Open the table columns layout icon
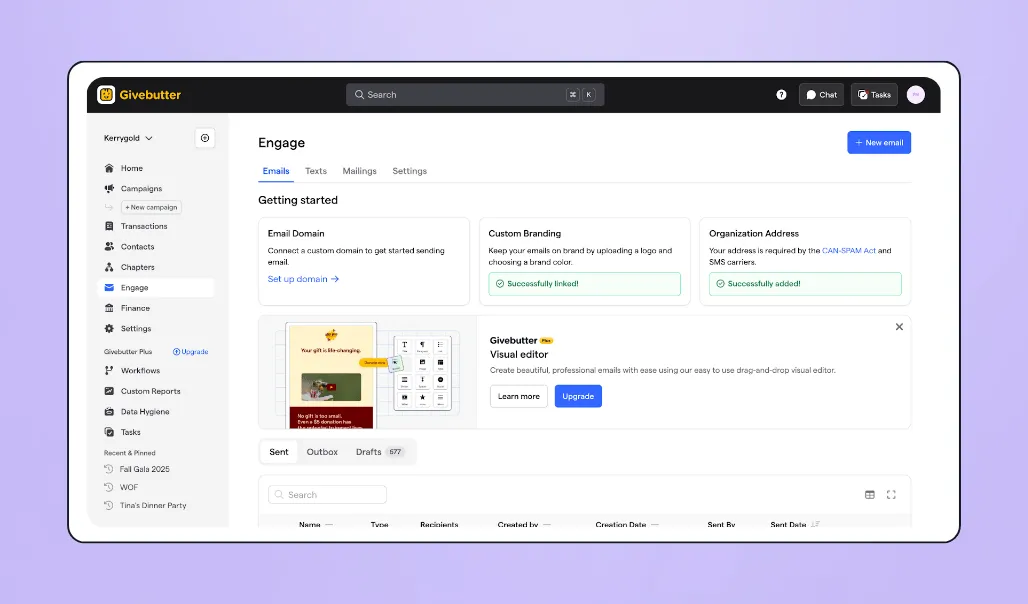The image size is (1028, 604). (x=869, y=494)
